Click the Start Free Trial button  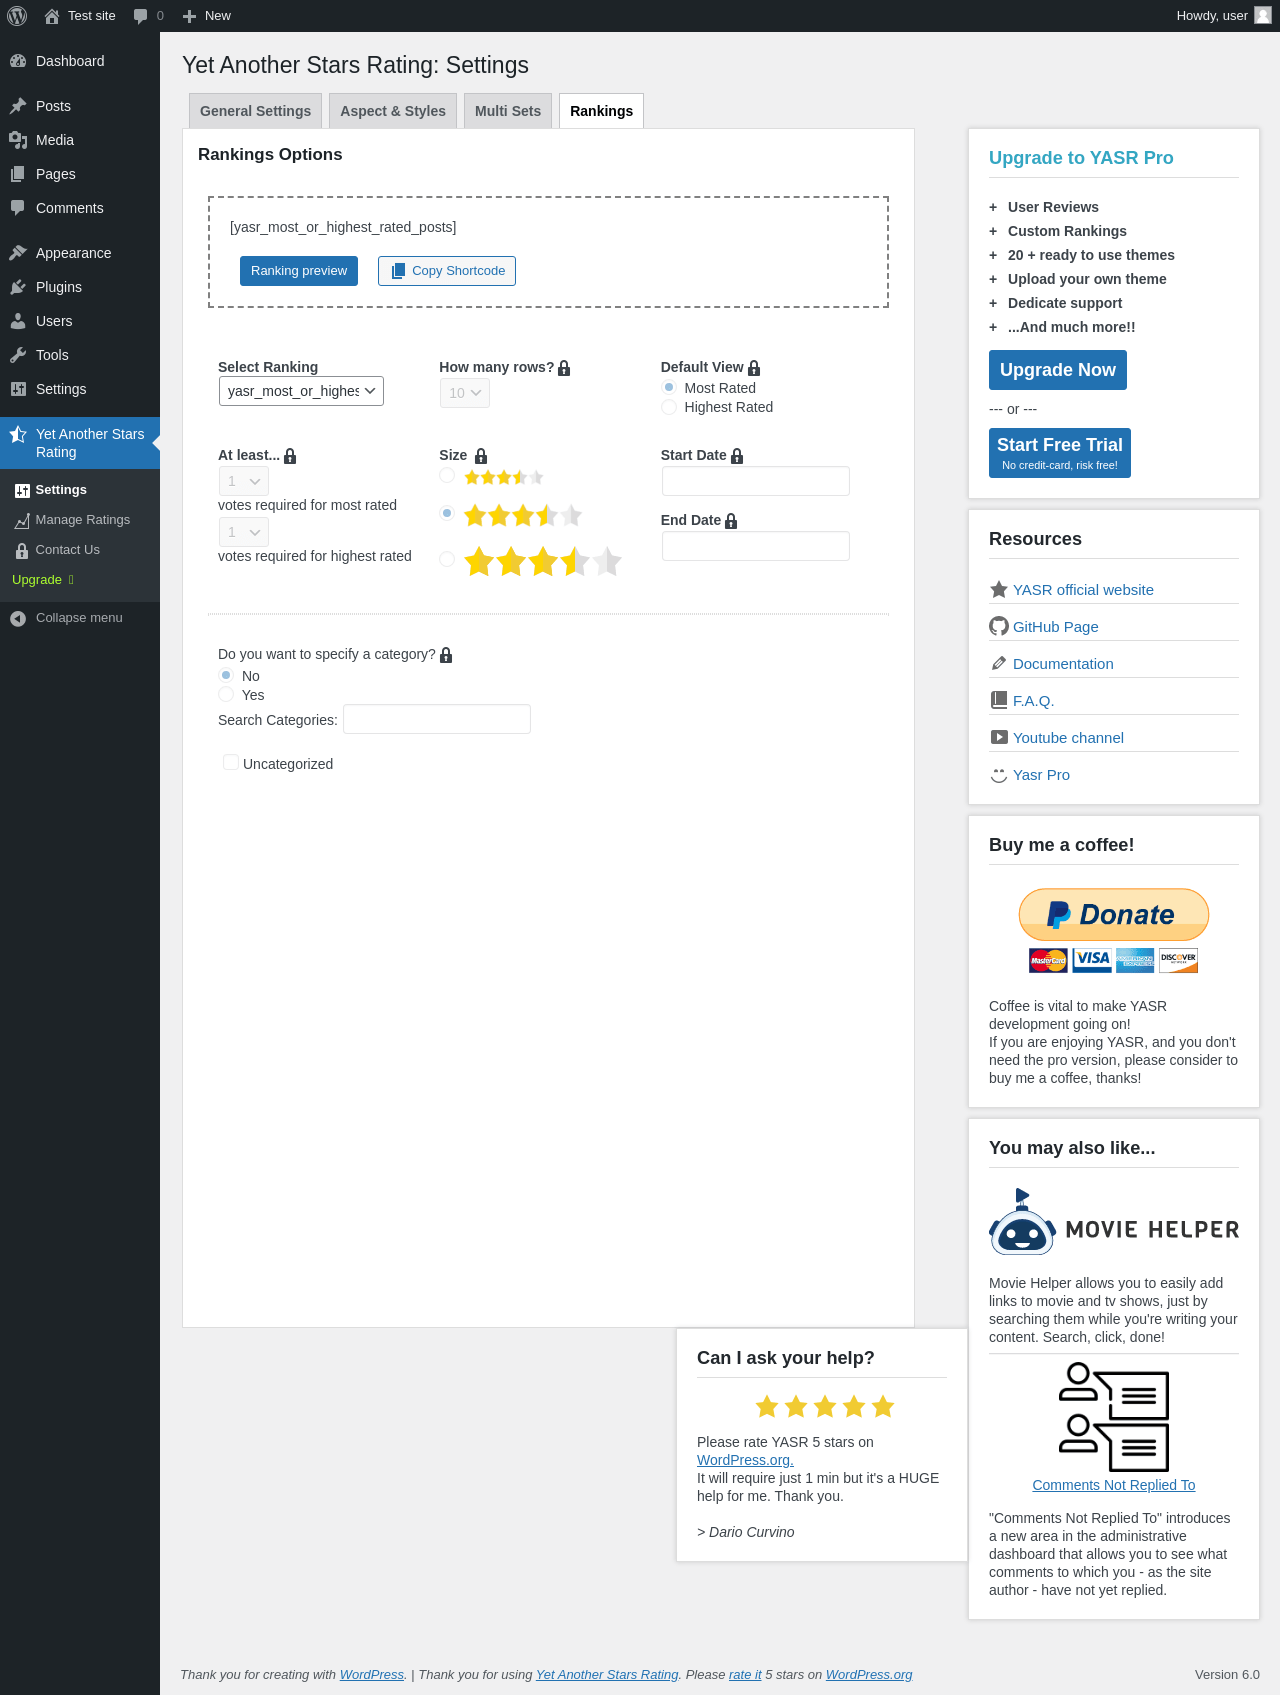coord(1060,453)
